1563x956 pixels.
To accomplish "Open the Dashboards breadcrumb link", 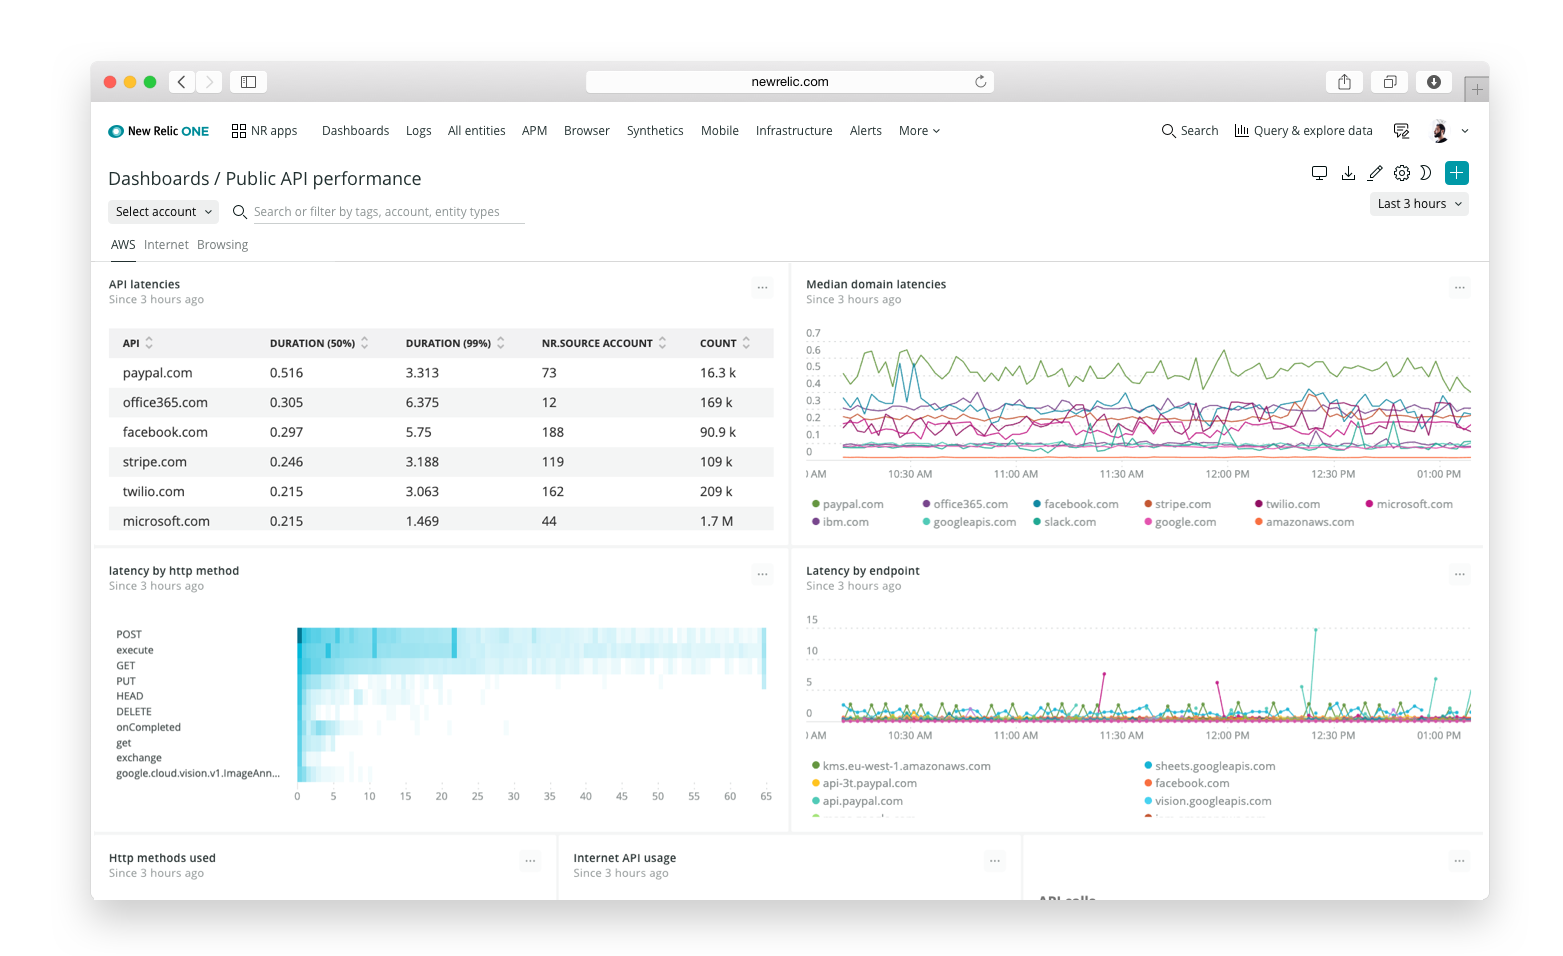I will coord(159,178).
